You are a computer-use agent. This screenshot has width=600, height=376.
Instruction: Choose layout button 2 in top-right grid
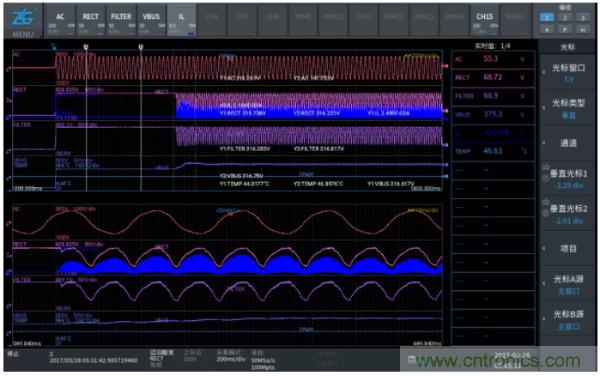click(x=565, y=18)
